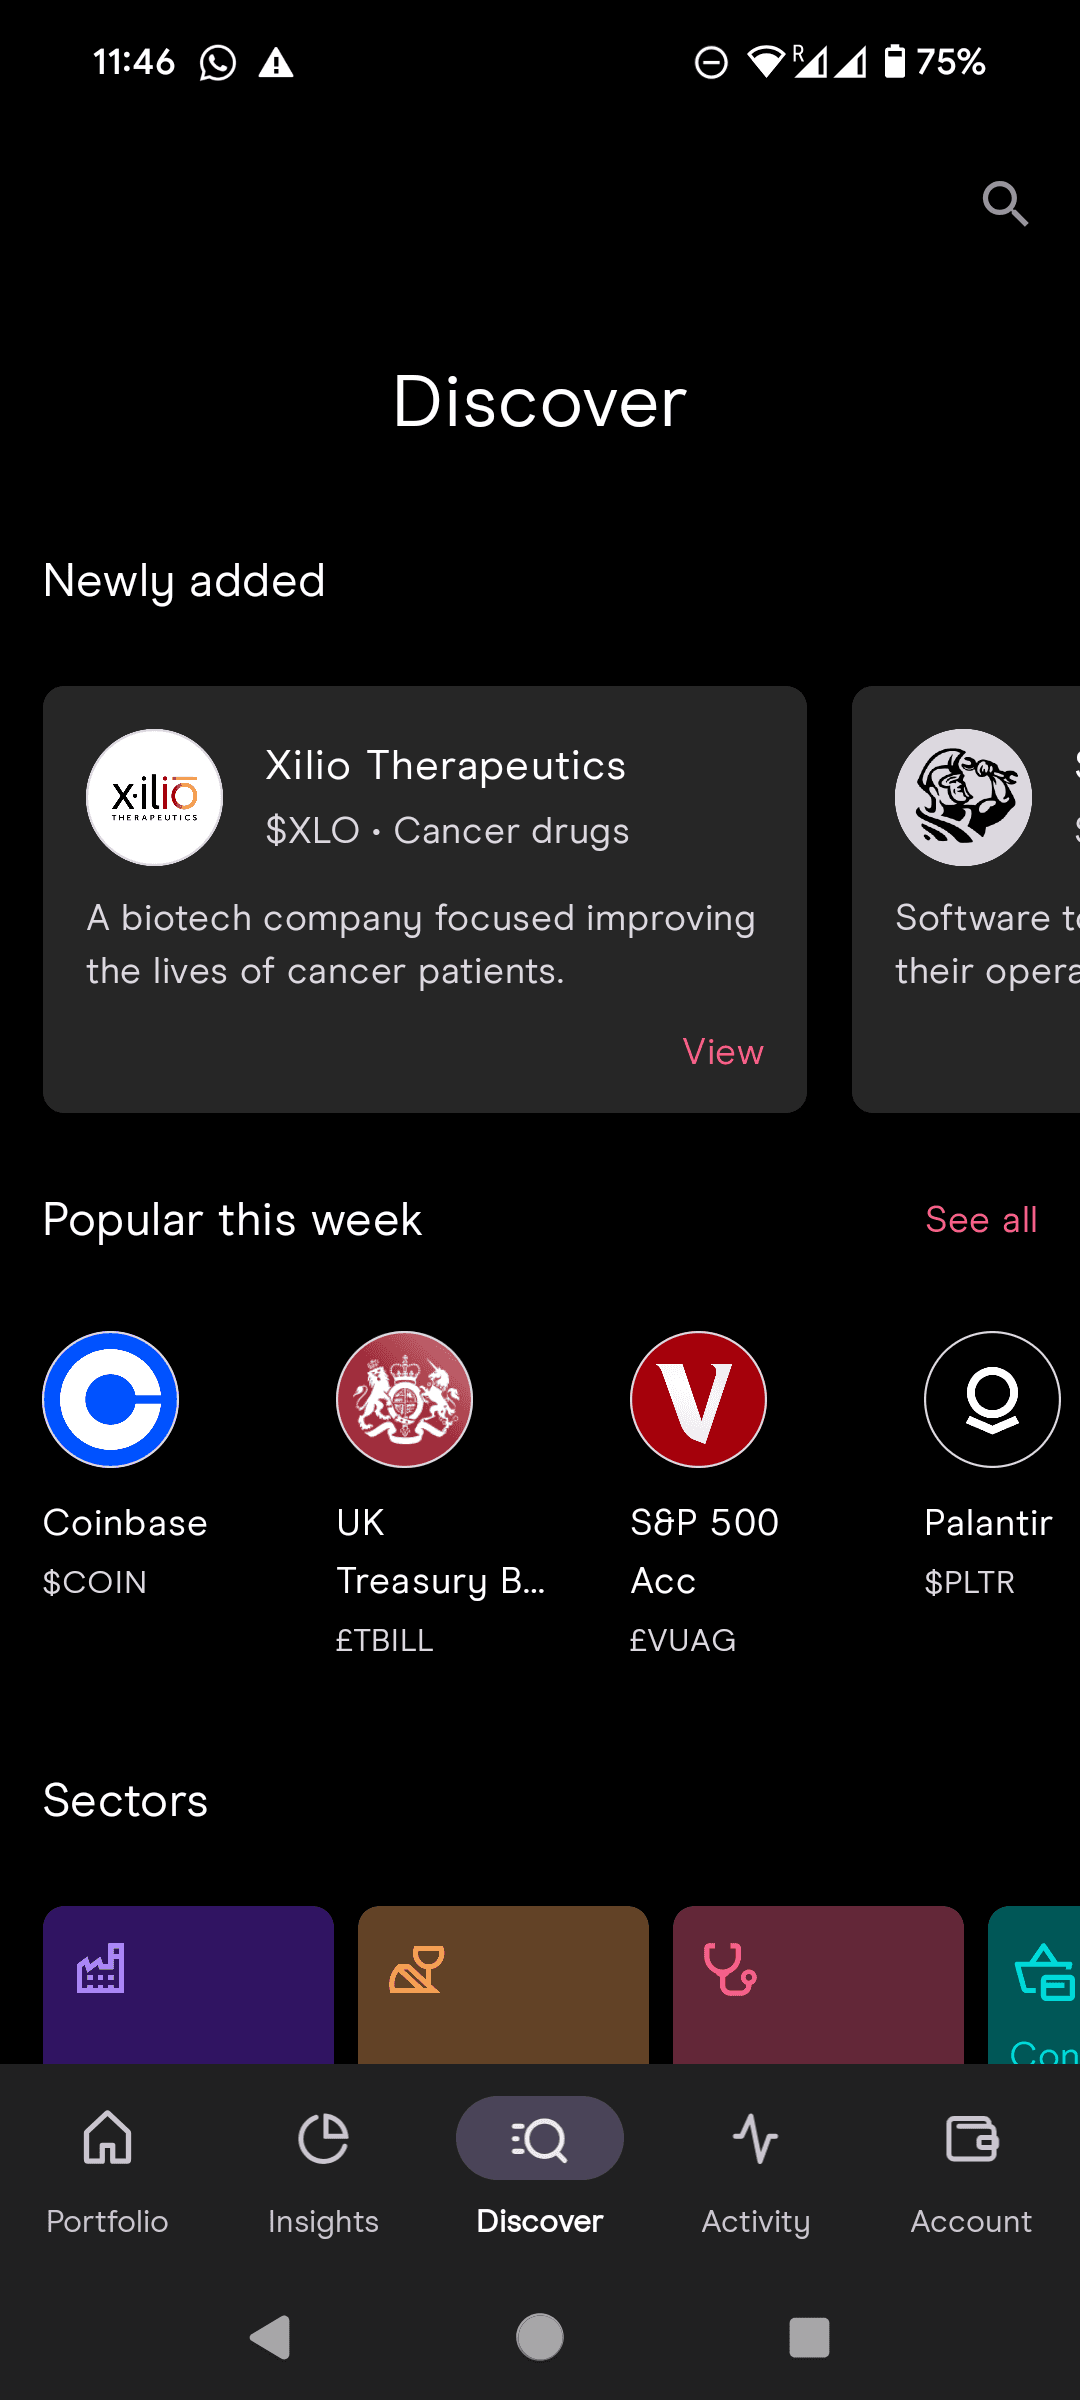Tap the Palantir logo icon
The image size is (1080, 2400).
click(991, 1399)
